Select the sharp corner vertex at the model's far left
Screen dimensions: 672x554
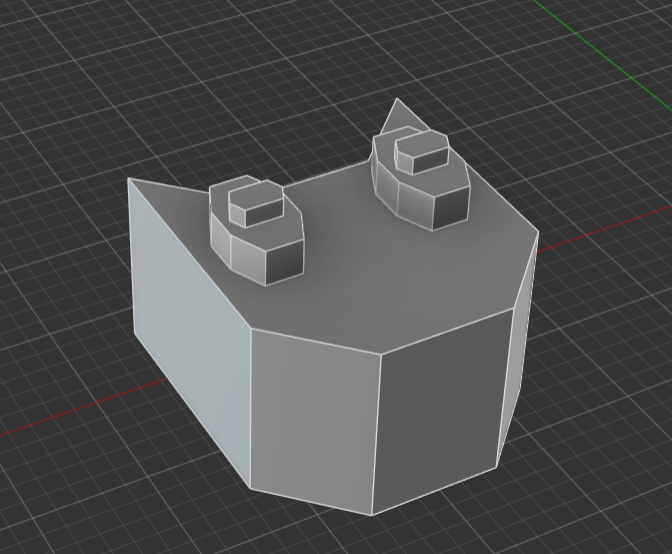coord(129,180)
